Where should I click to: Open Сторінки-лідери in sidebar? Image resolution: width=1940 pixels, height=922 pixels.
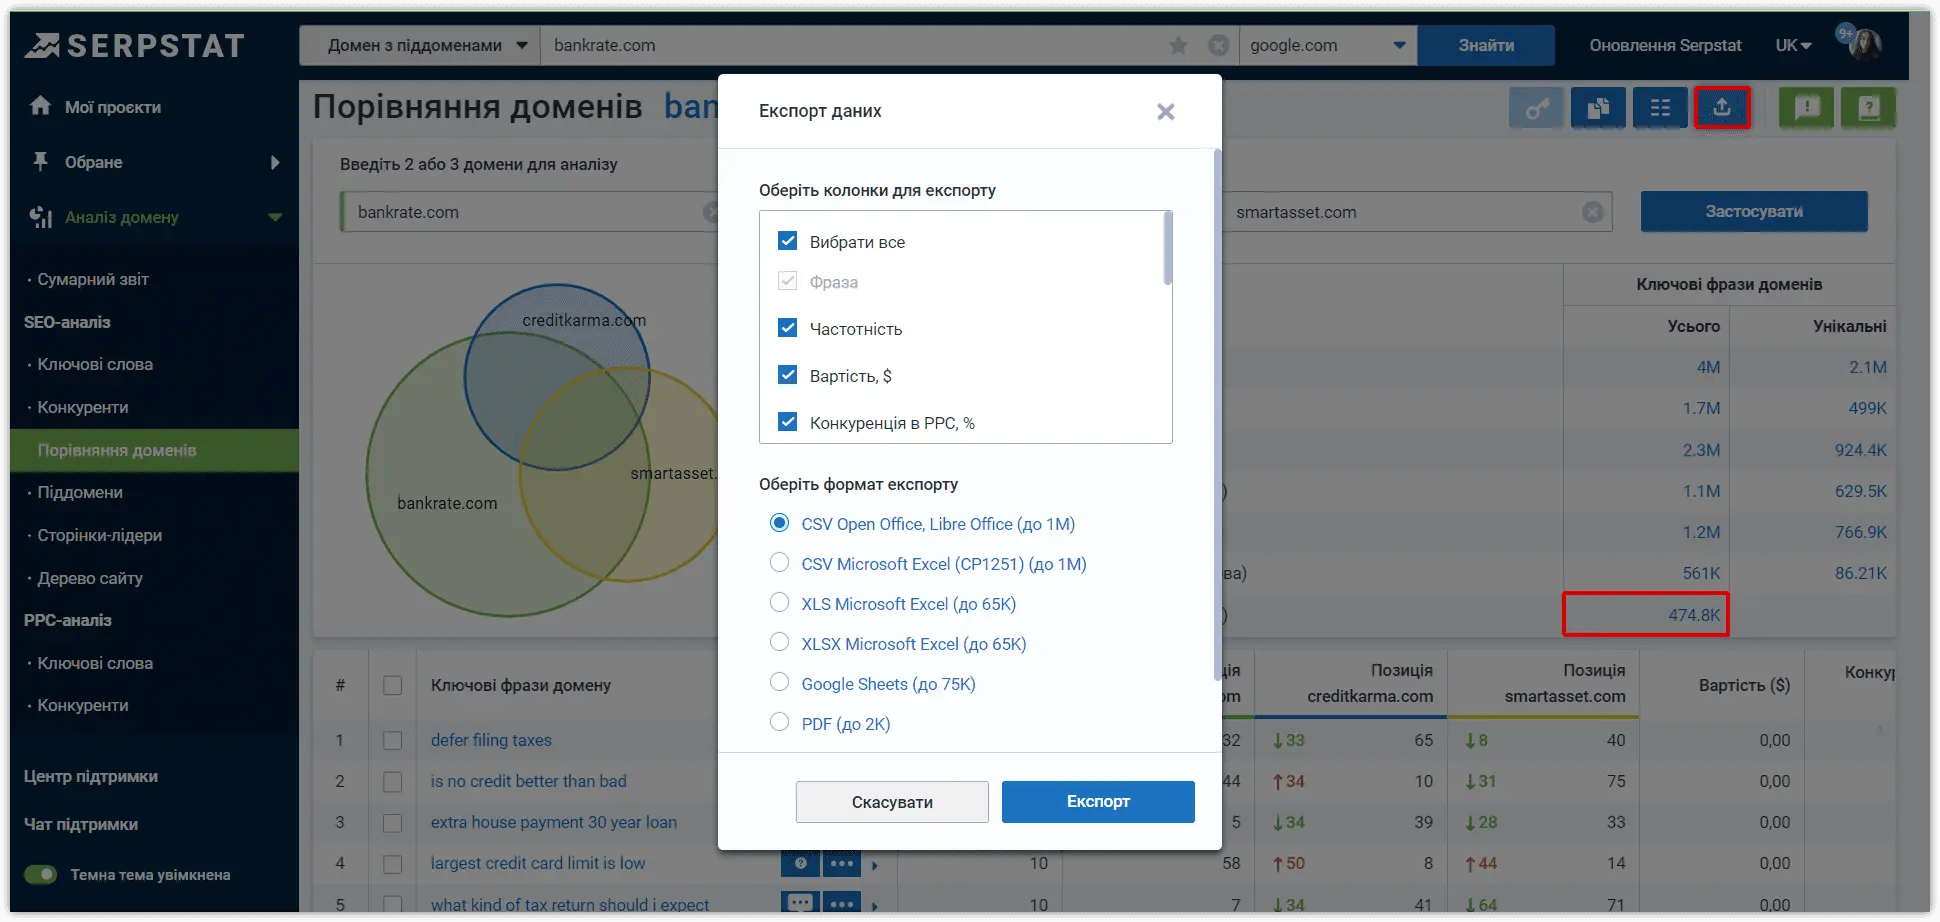[x=100, y=535]
